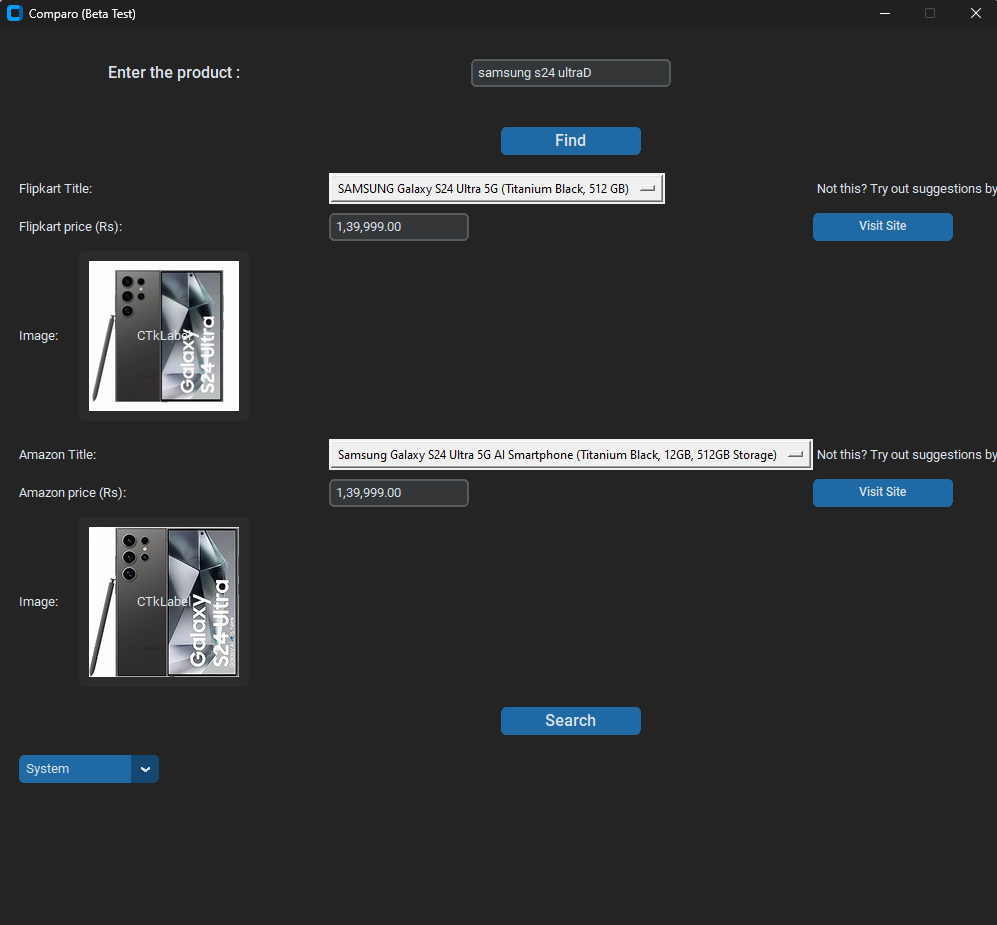Click the Amazon dropdown indicator icon

[x=795, y=455]
